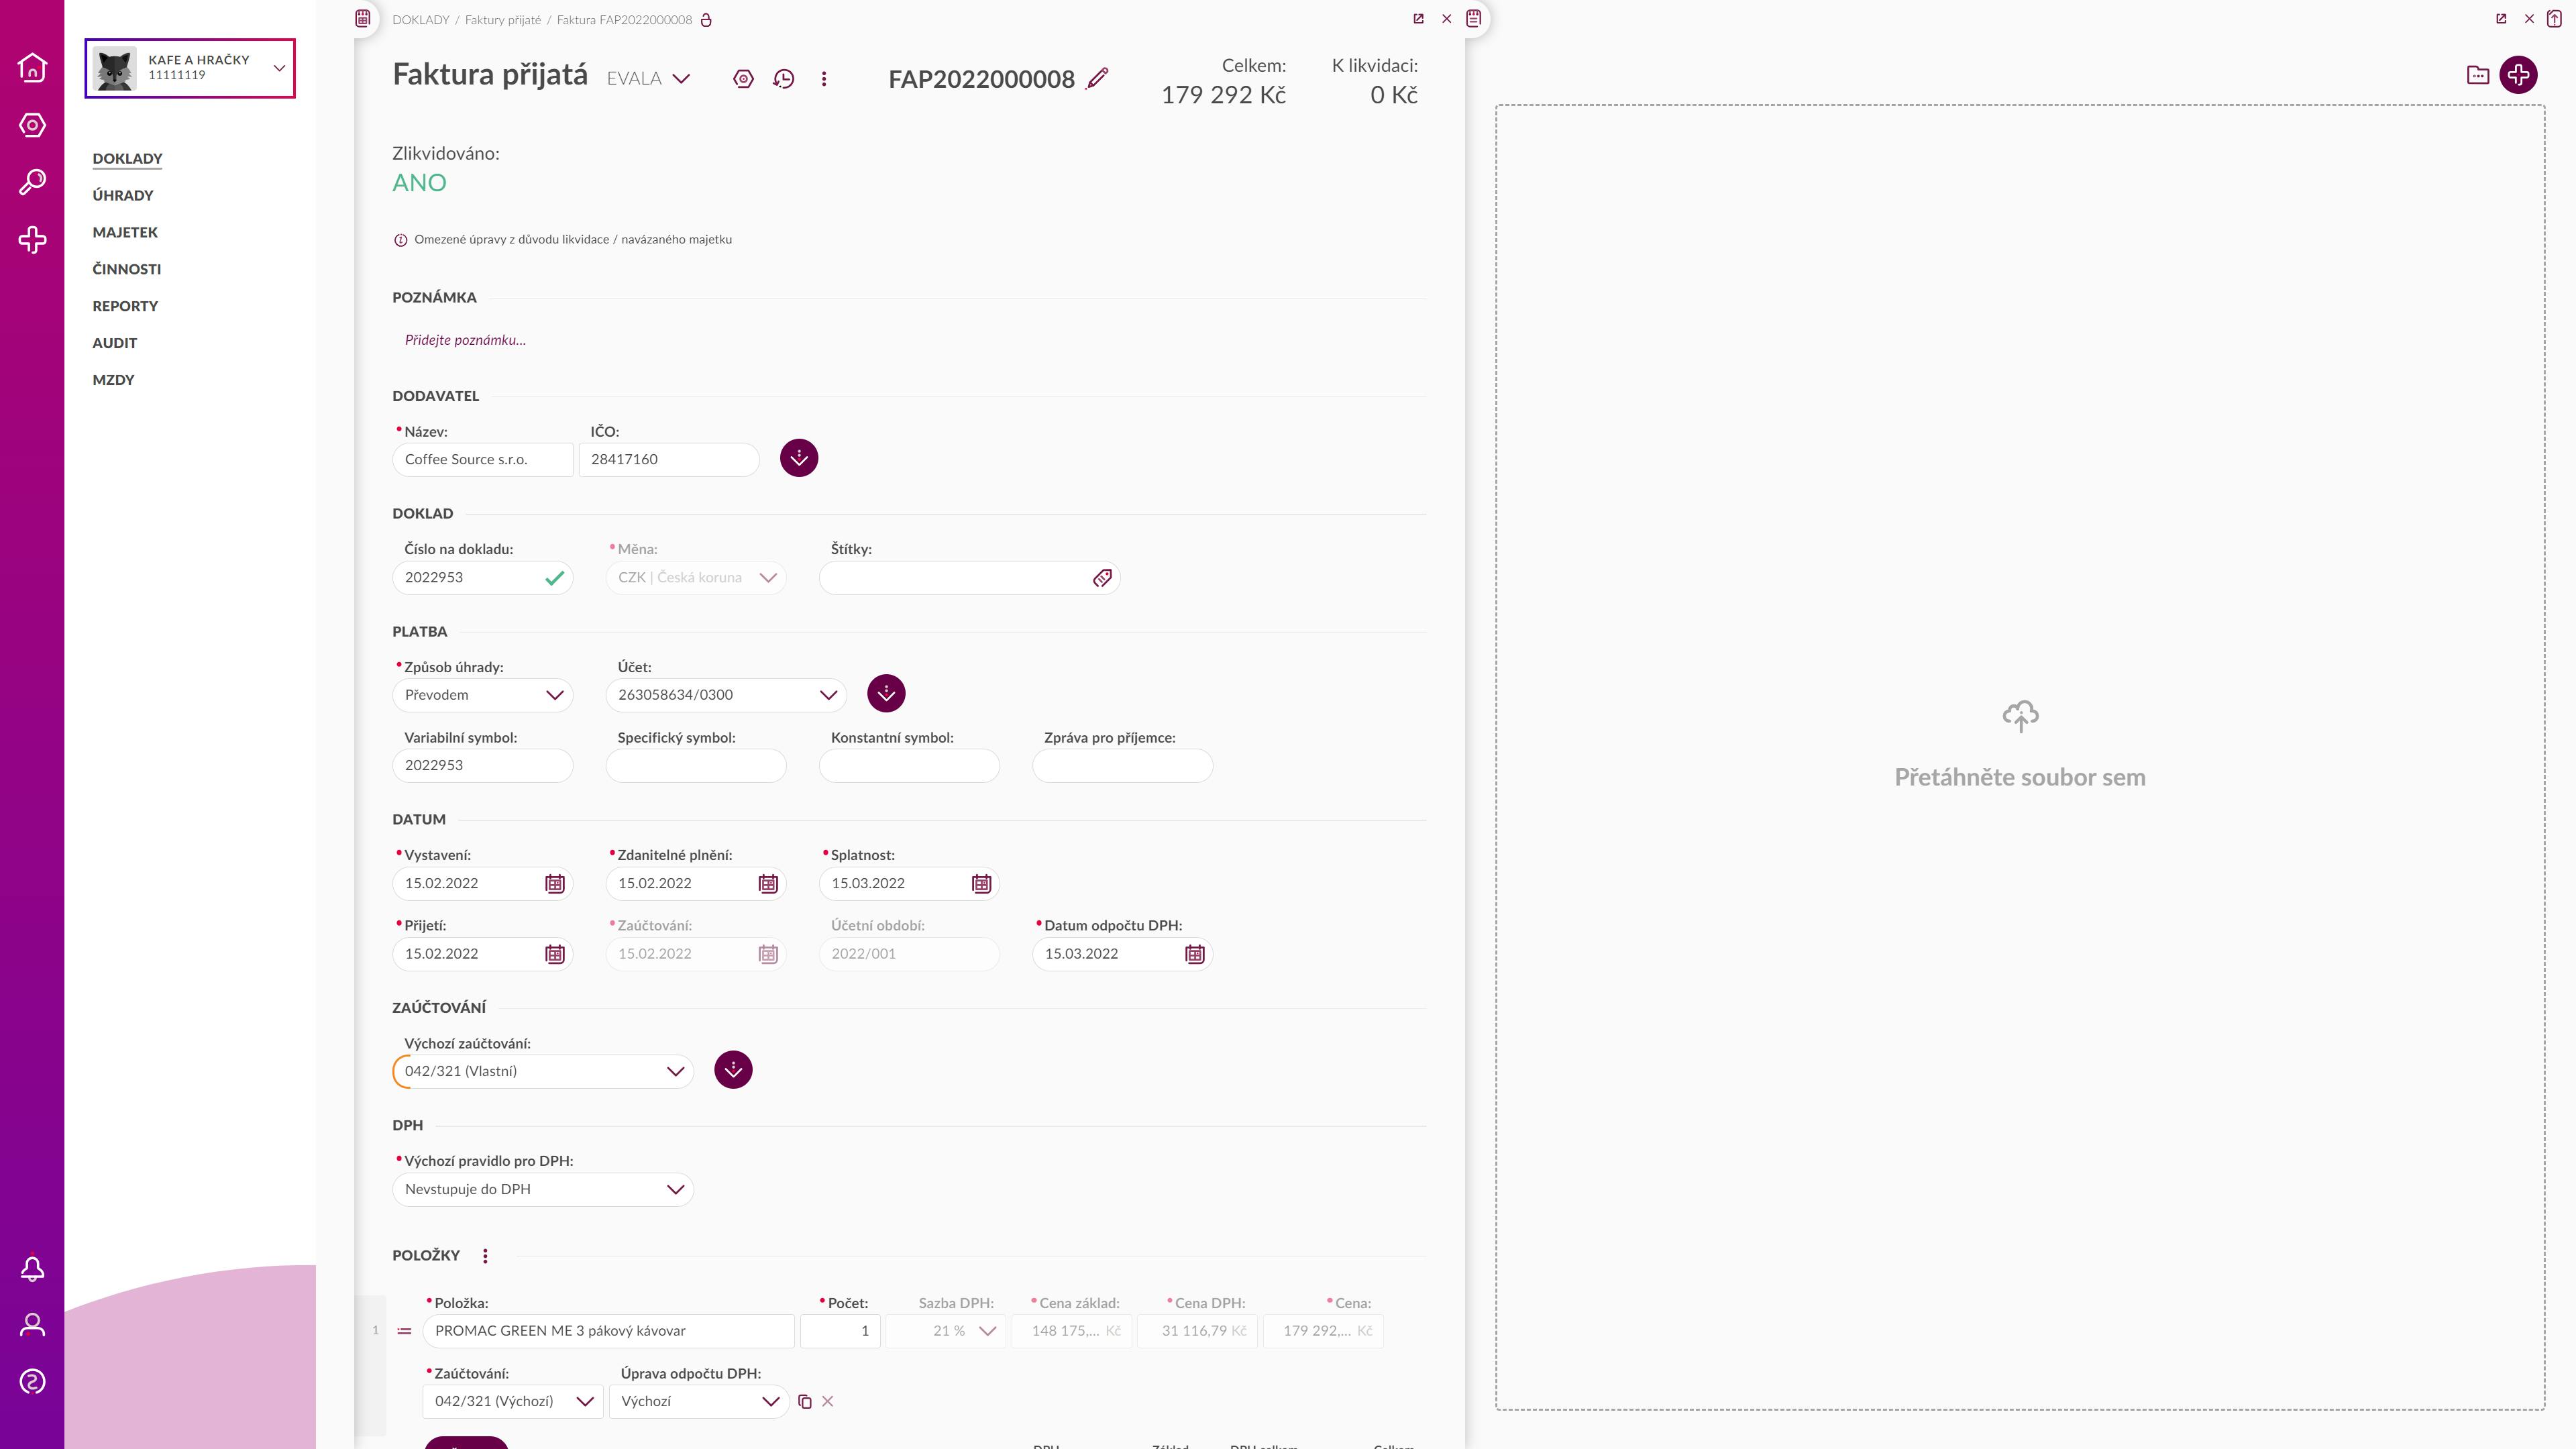Click round plus button in attachment panel
The width and height of the screenshot is (2576, 1449).
click(x=2518, y=75)
